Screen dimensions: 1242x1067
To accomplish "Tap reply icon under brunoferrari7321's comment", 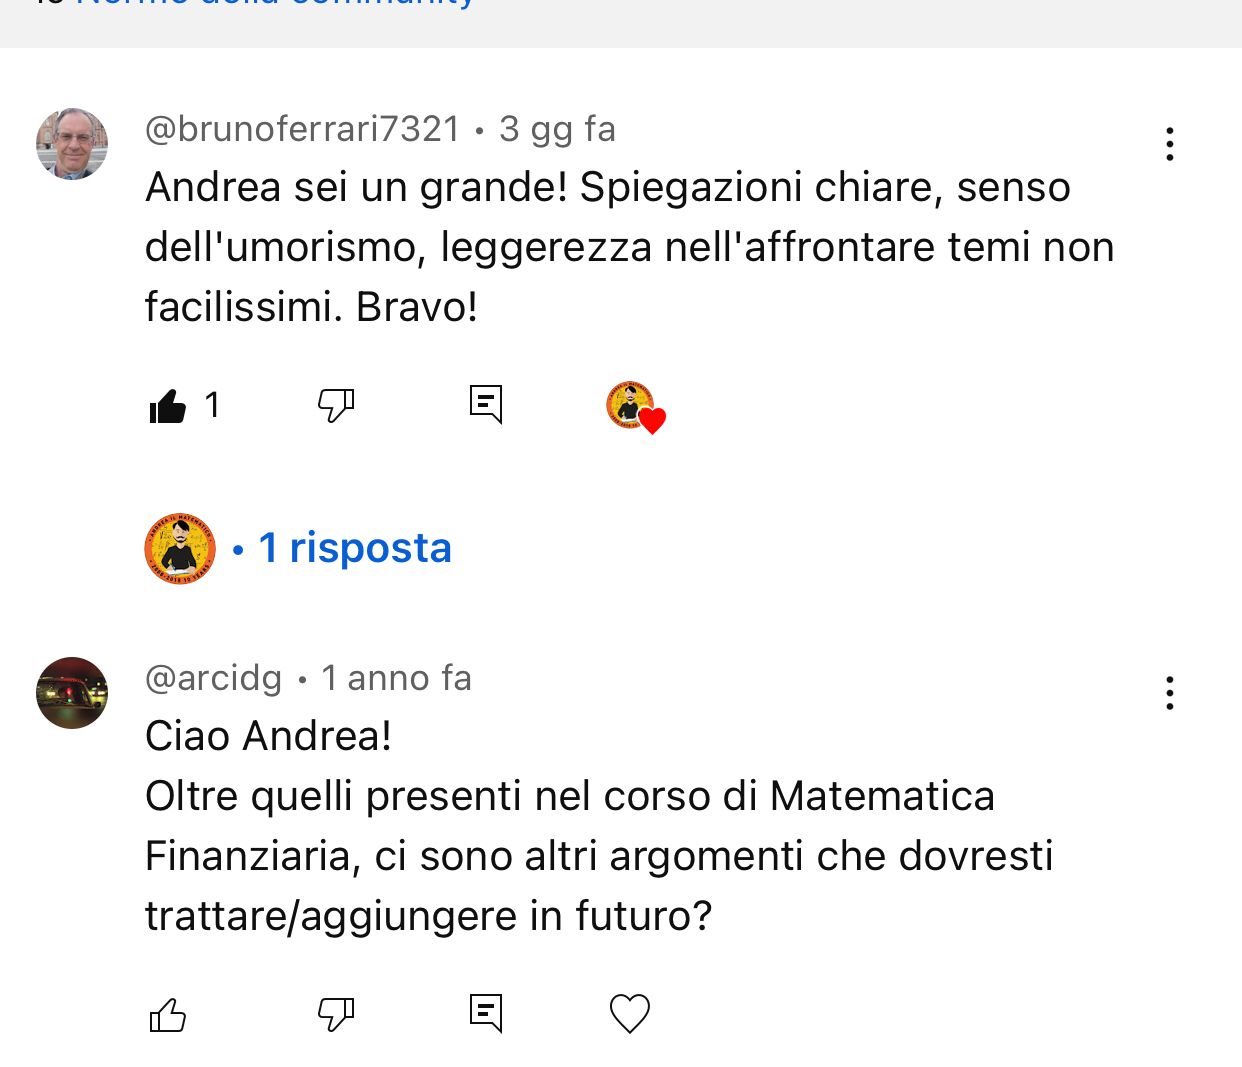I will (x=486, y=404).
